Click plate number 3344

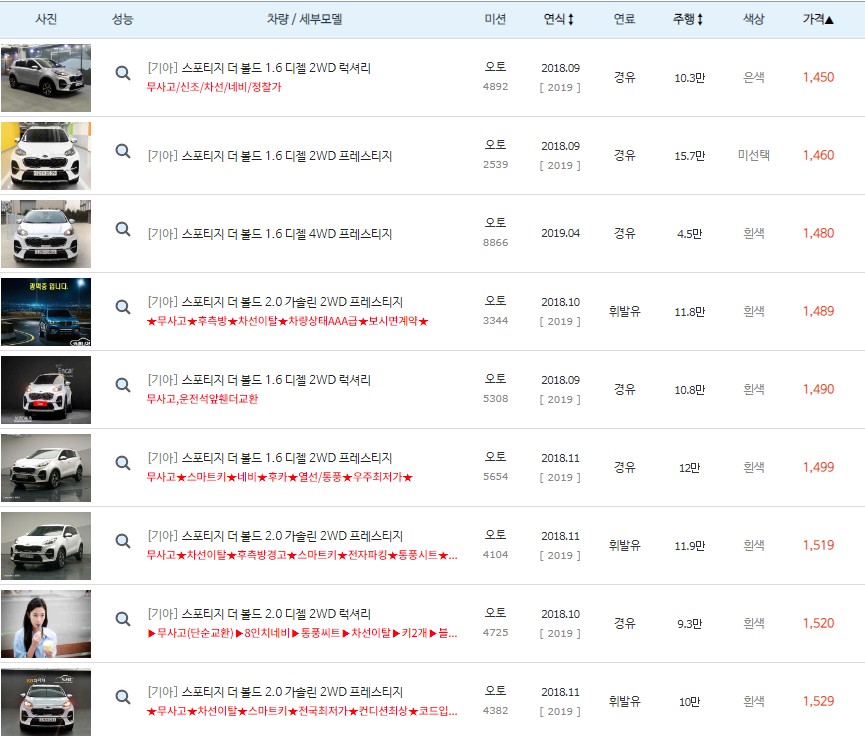(x=495, y=321)
